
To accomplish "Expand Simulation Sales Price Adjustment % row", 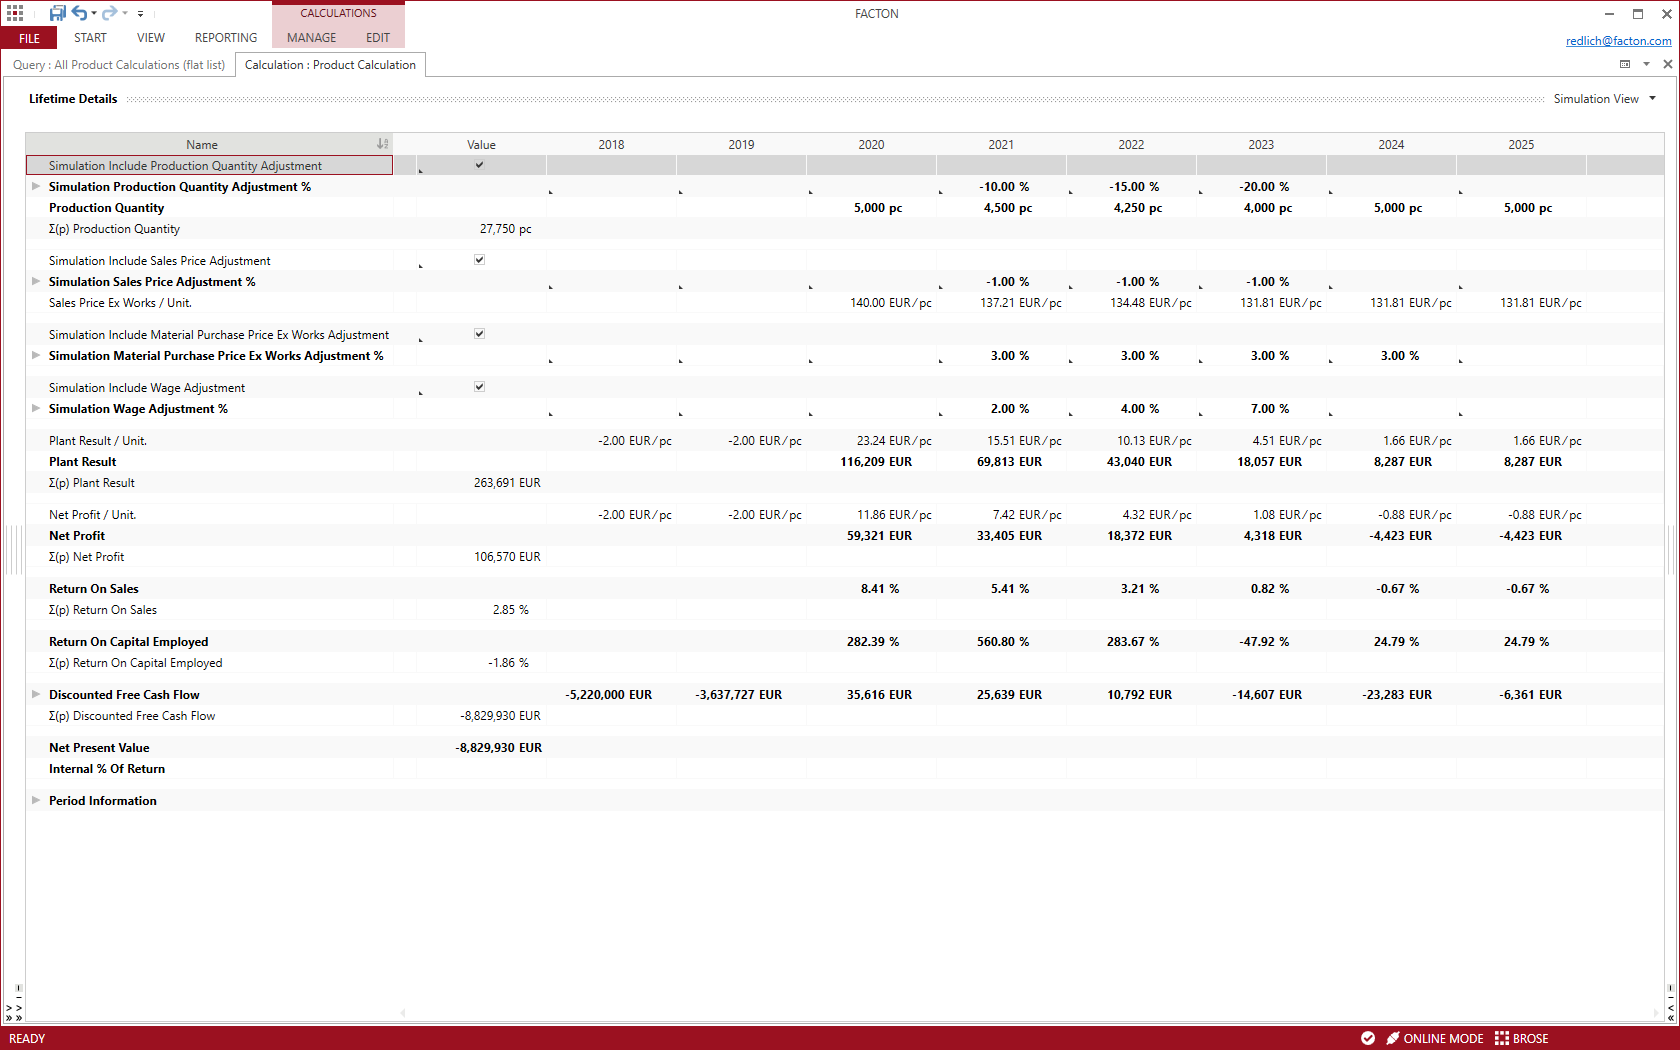I will pyautogui.click(x=36, y=281).
